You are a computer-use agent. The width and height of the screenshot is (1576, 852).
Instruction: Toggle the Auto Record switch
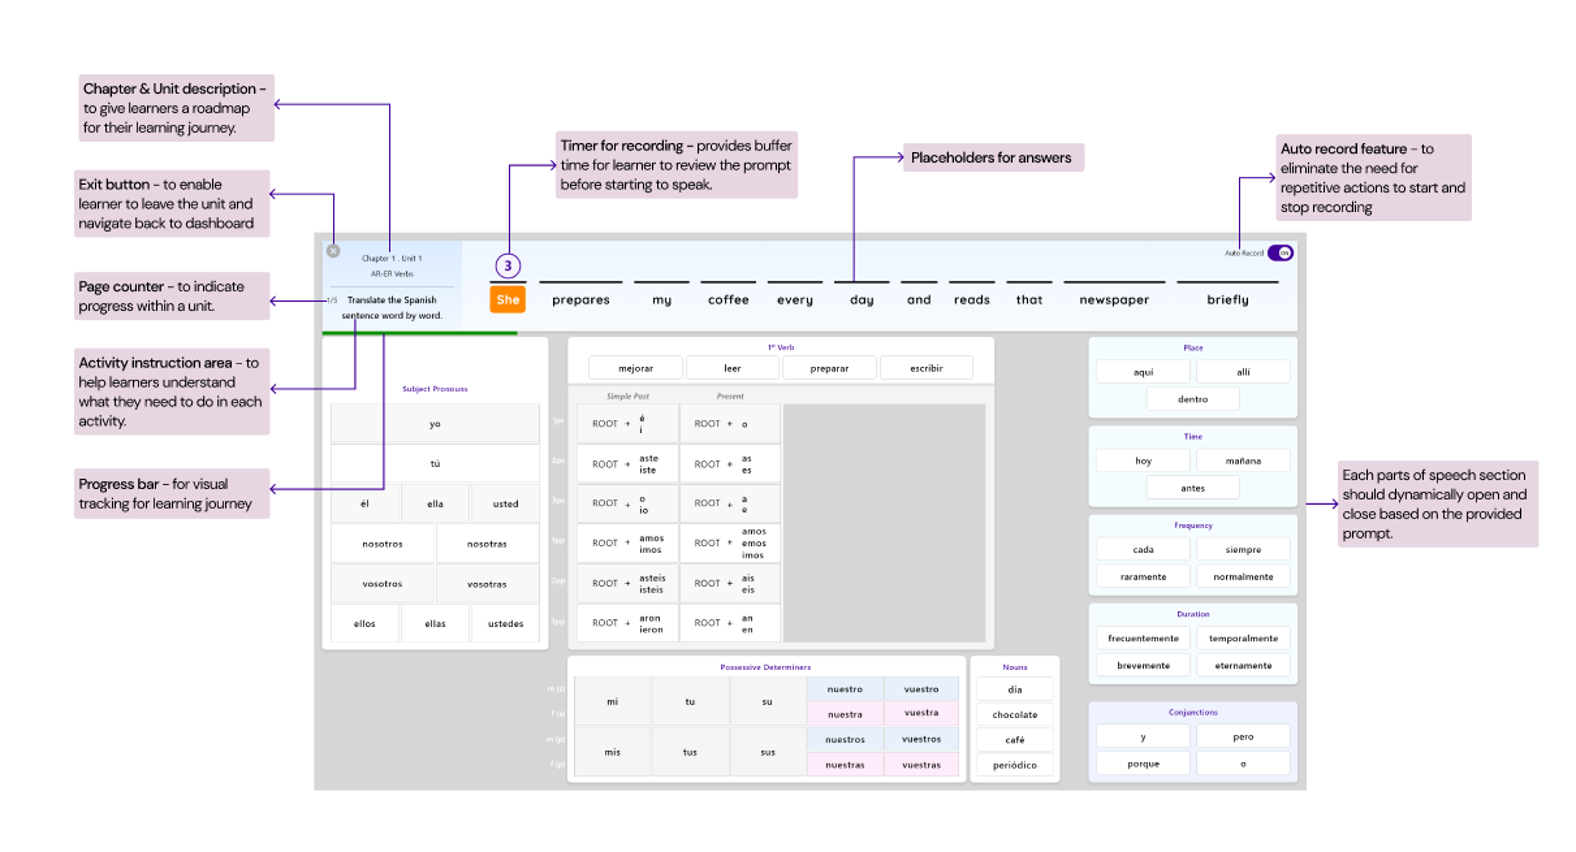click(1280, 253)
